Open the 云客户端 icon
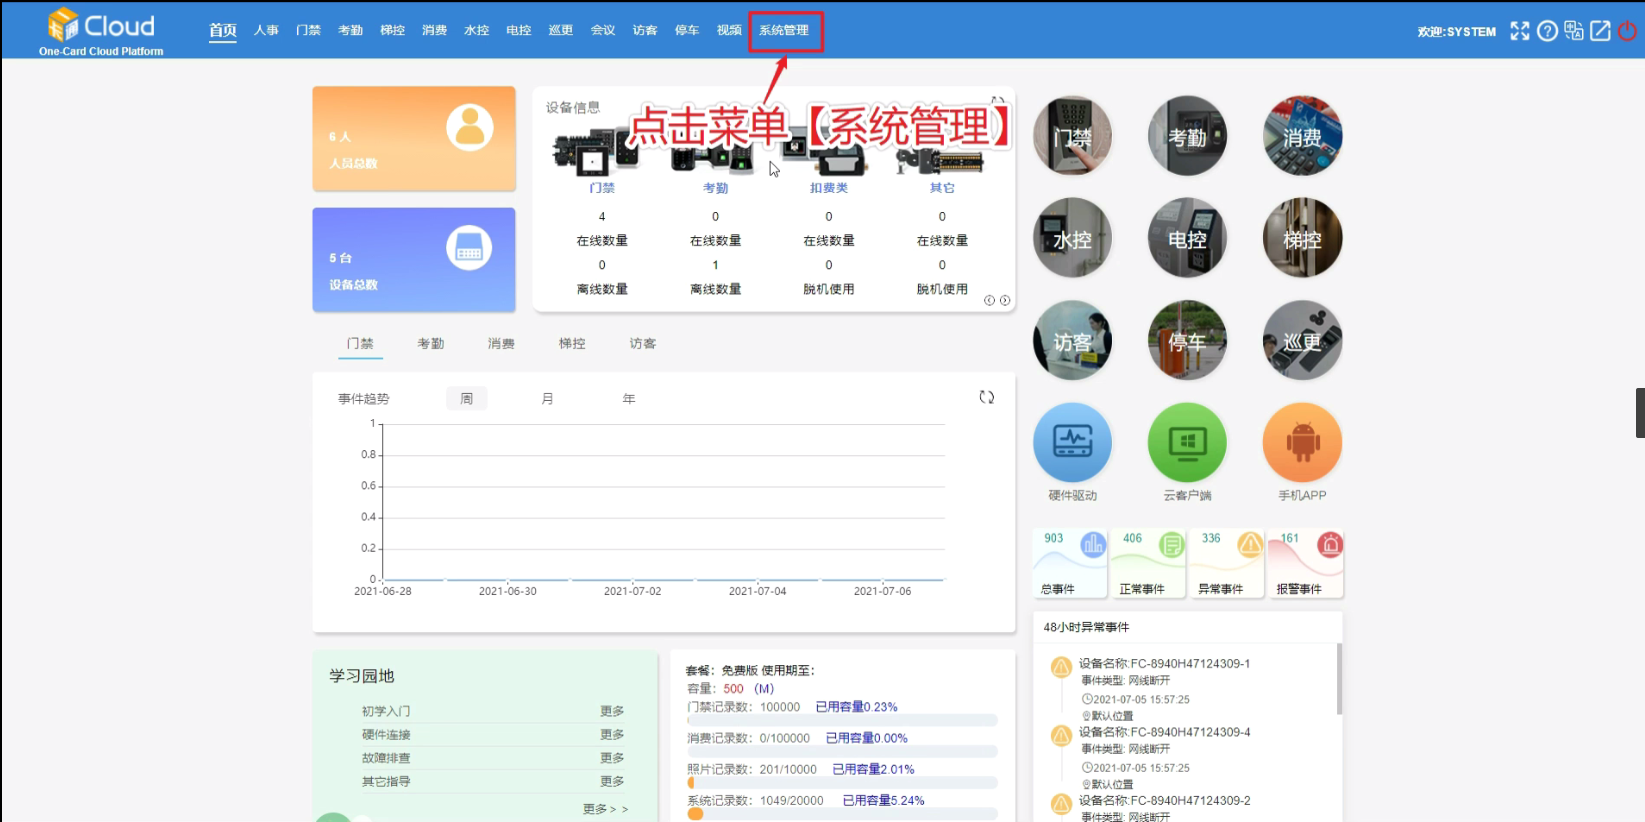 1187,443
